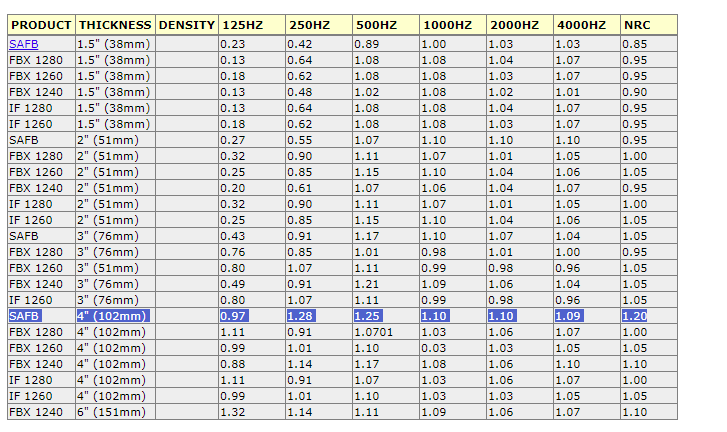
Task: Click 0.98 in the FBX 1280 3" row
Action: (434, 252)
